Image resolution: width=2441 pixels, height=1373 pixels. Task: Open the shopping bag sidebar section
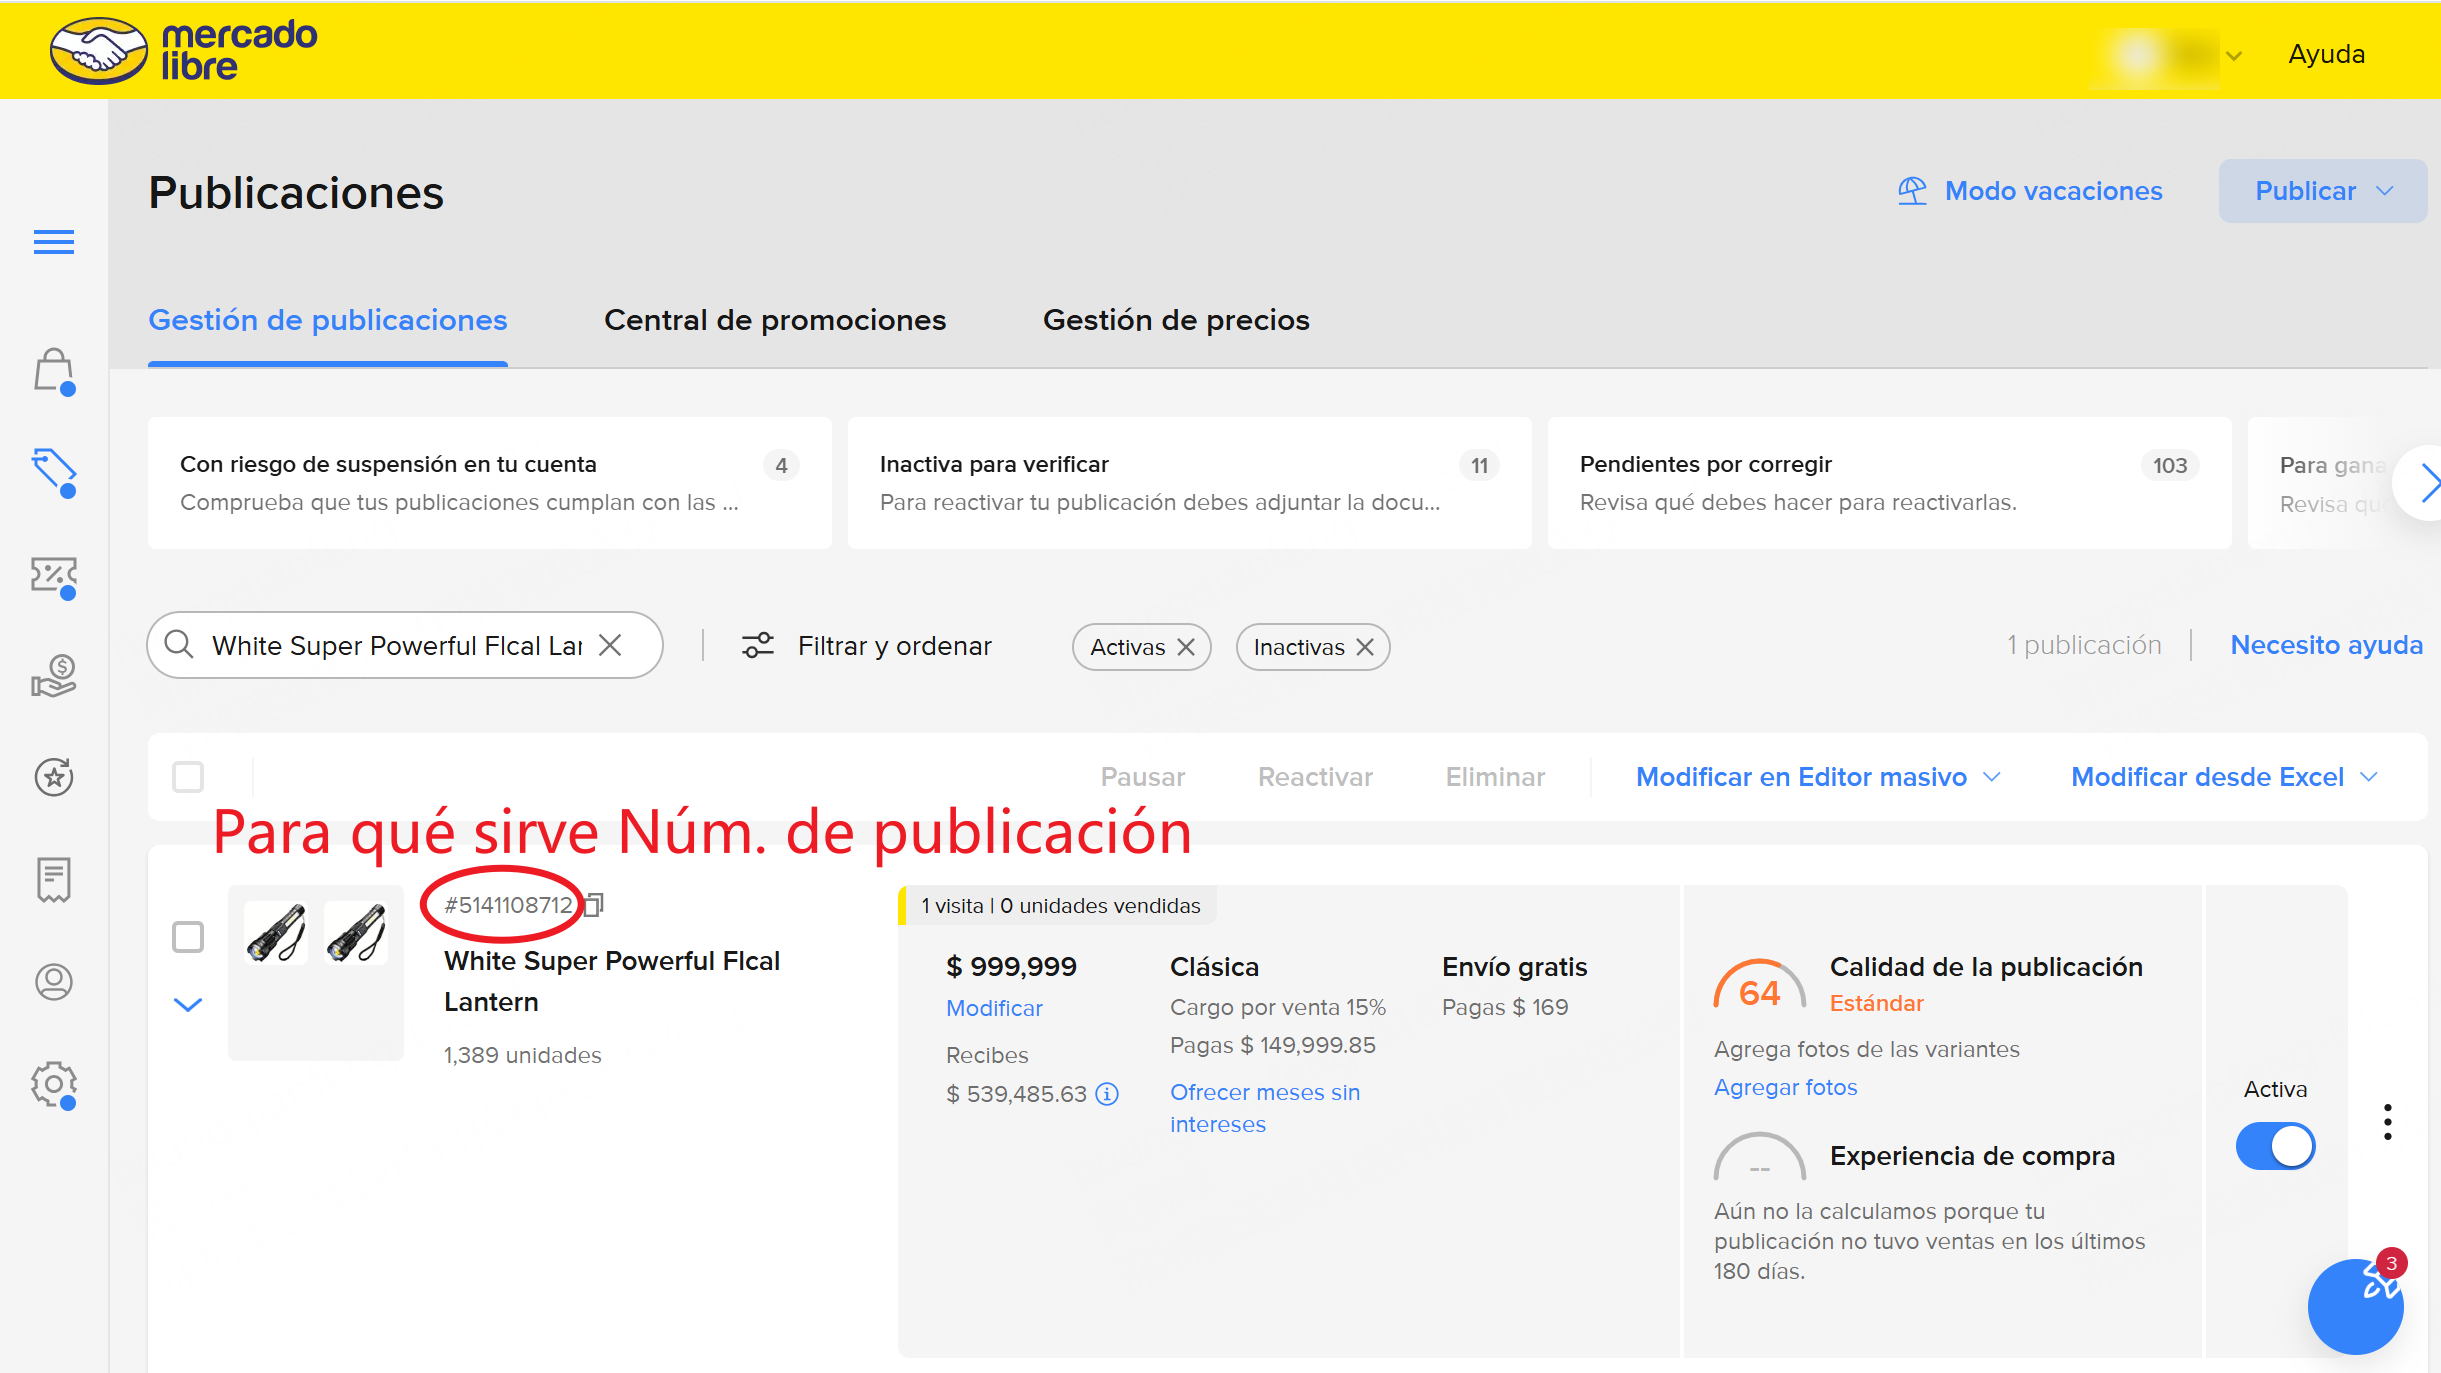click(54, 372)
